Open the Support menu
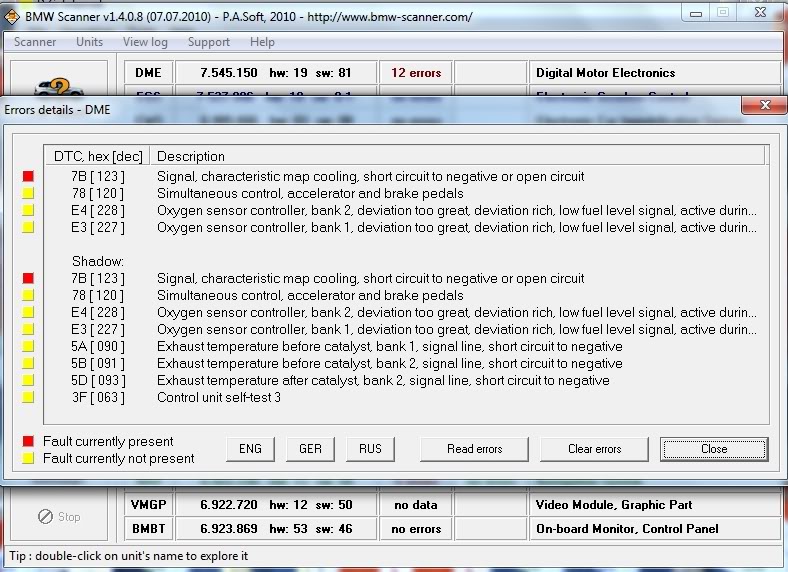Screen dimensions: 788x572 point(209,42)
